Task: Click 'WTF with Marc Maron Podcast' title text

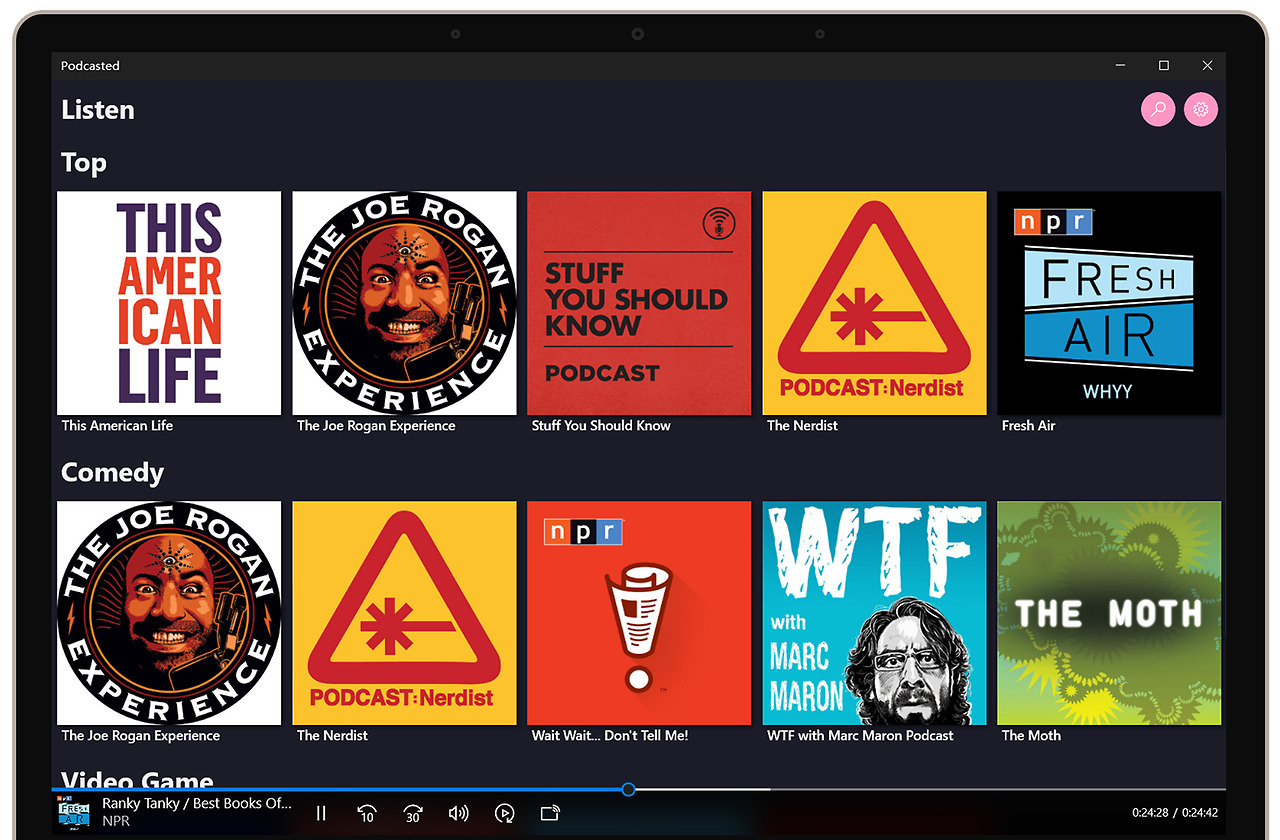Action: coord(860,735)
